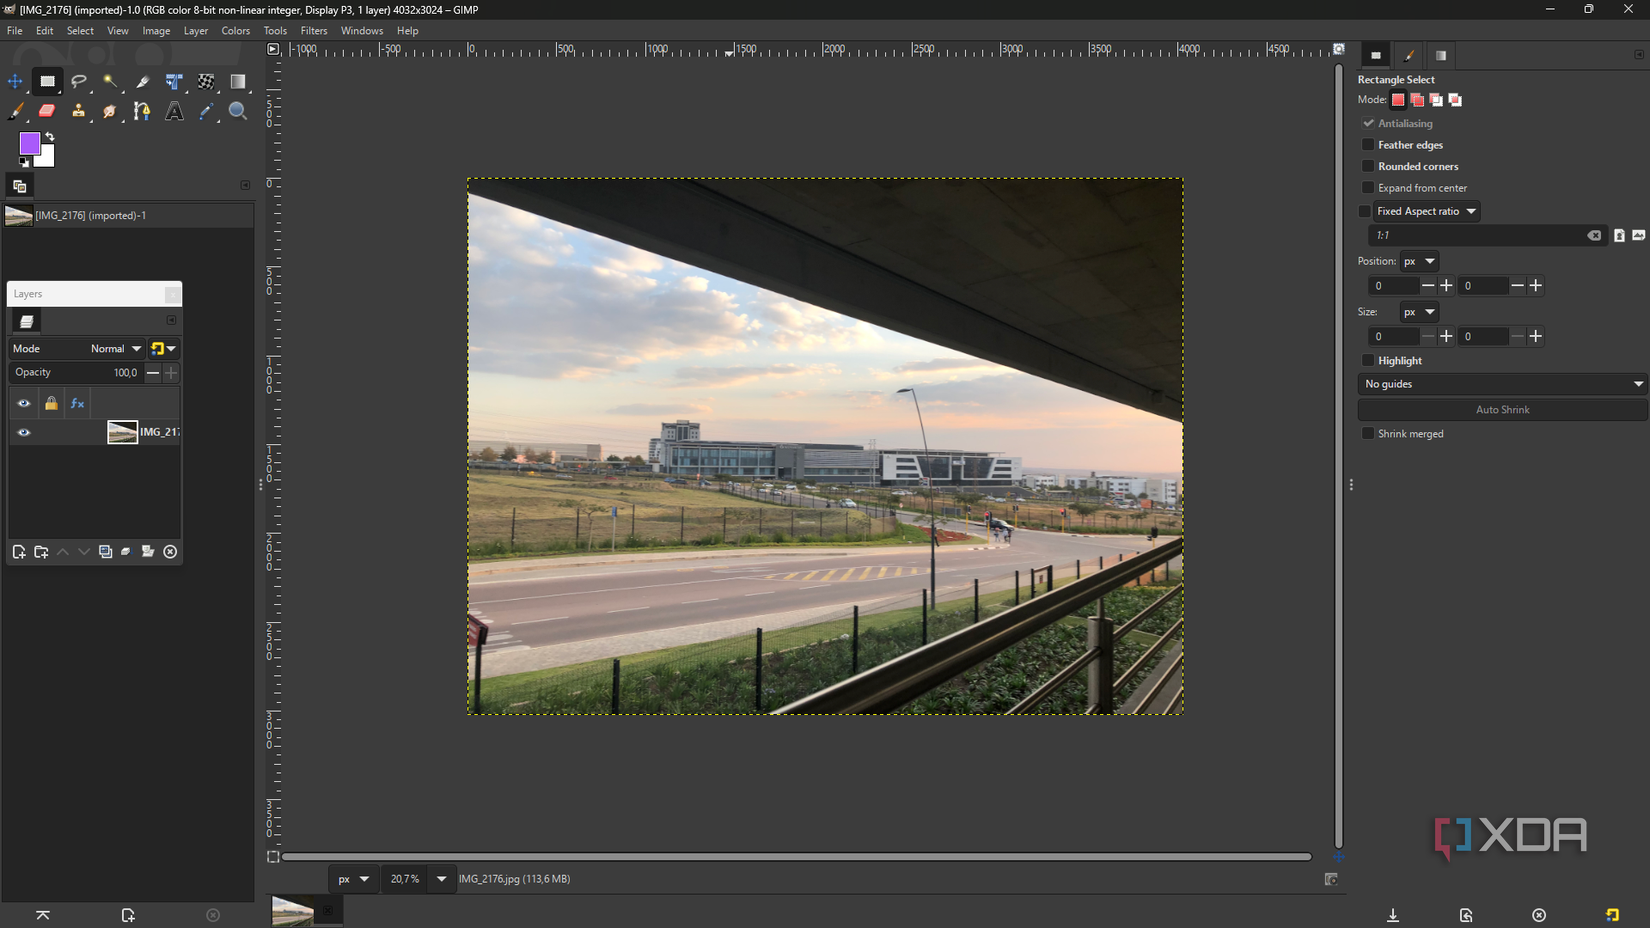The image size is (1650, 928).
Task: Click the Auto Shrink button
Action: [1502, 409]
